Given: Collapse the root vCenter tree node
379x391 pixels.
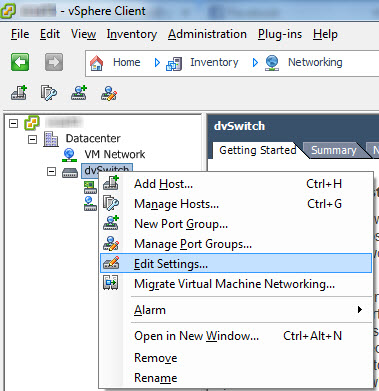Looking at the screenshot, I should point(13,124).
